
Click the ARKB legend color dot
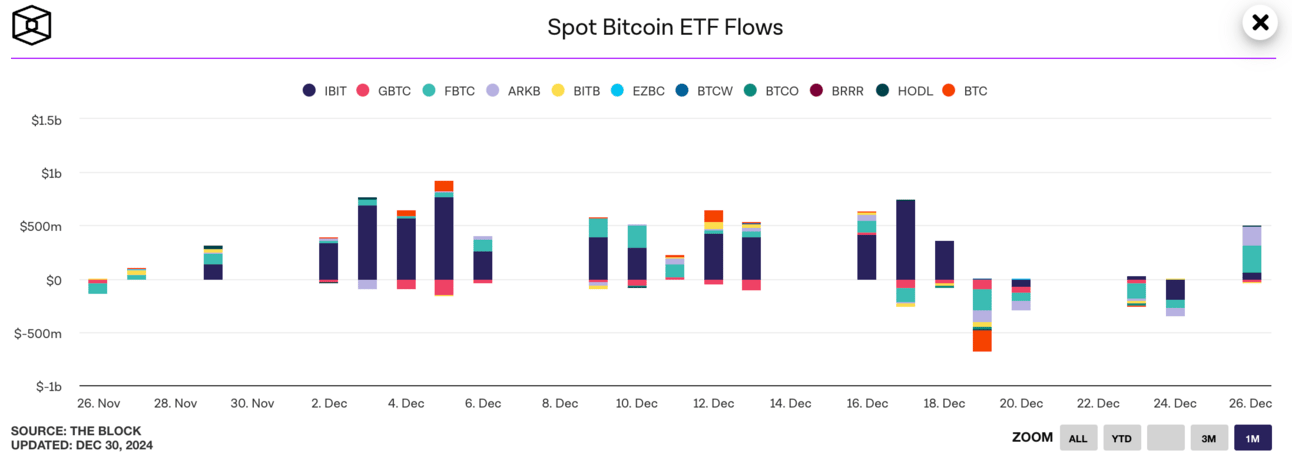(x=493, y=91)
